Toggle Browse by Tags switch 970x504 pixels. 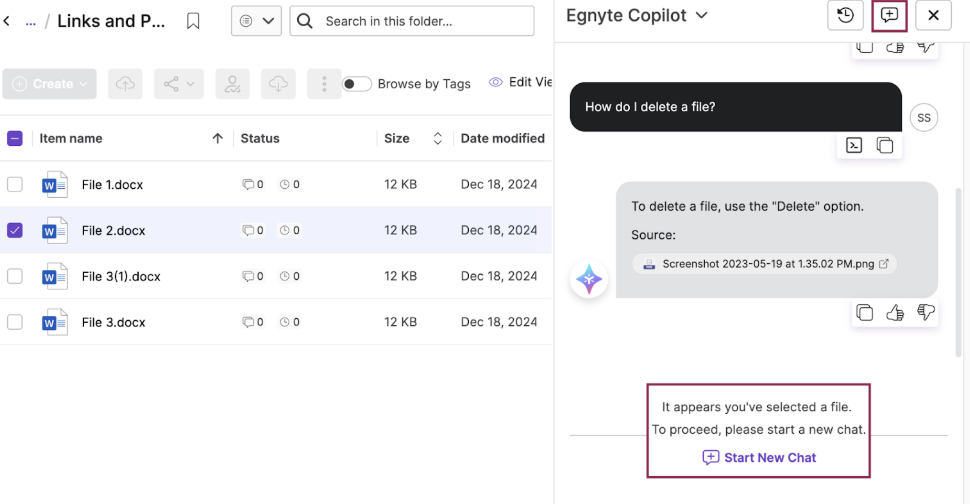pos(357,84)
